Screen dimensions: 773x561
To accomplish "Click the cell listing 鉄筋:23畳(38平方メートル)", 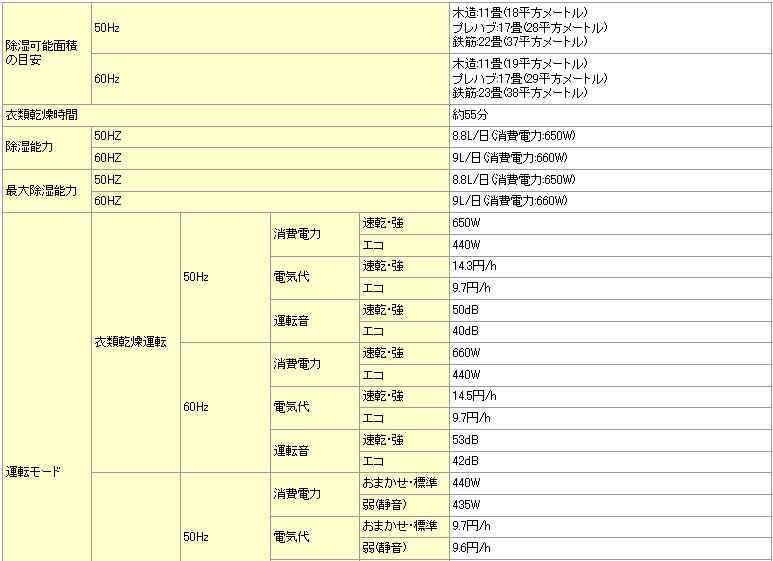I will tap(610, 79).
